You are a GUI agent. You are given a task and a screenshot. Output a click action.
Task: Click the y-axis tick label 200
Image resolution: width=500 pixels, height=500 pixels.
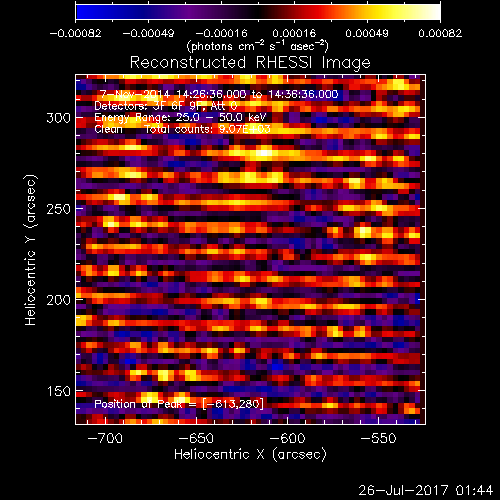[x=59, y=300]
